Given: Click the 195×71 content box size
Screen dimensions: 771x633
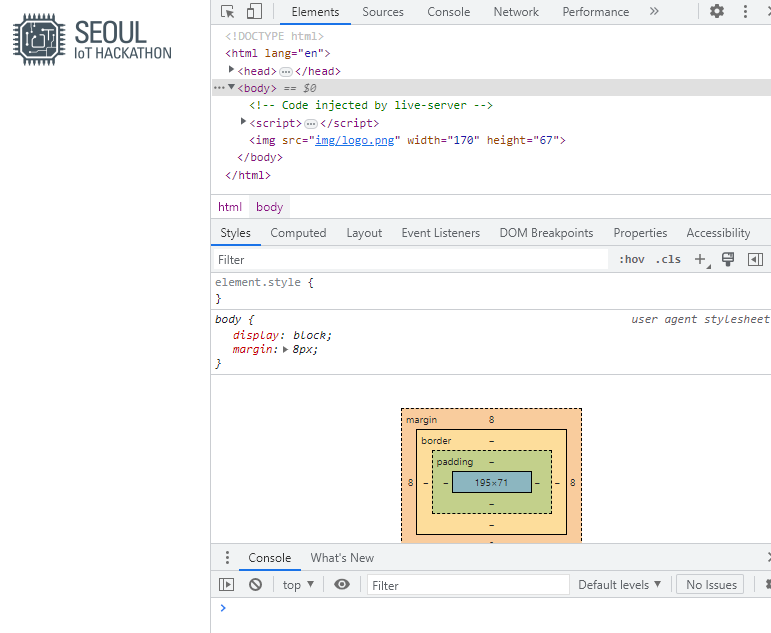Looking at the screenshot, I should click(x=492, y=482).
